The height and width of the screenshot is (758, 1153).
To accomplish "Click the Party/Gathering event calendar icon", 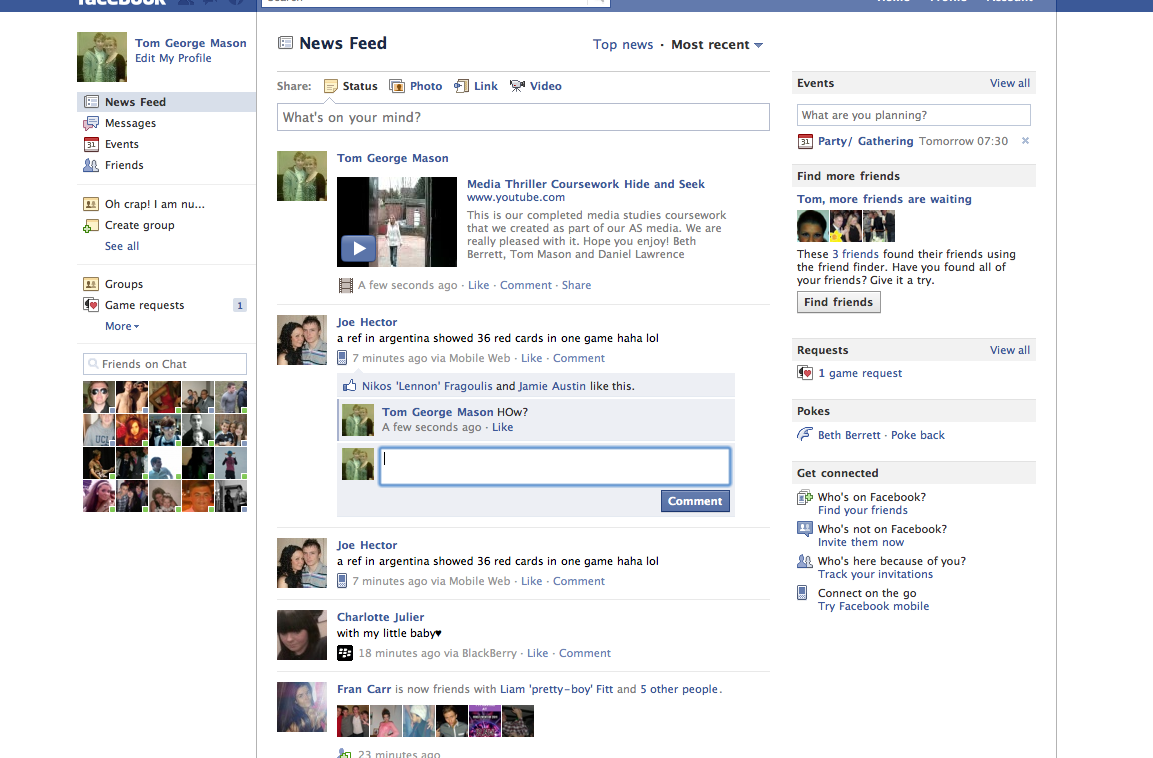I will tap(805, 141).
